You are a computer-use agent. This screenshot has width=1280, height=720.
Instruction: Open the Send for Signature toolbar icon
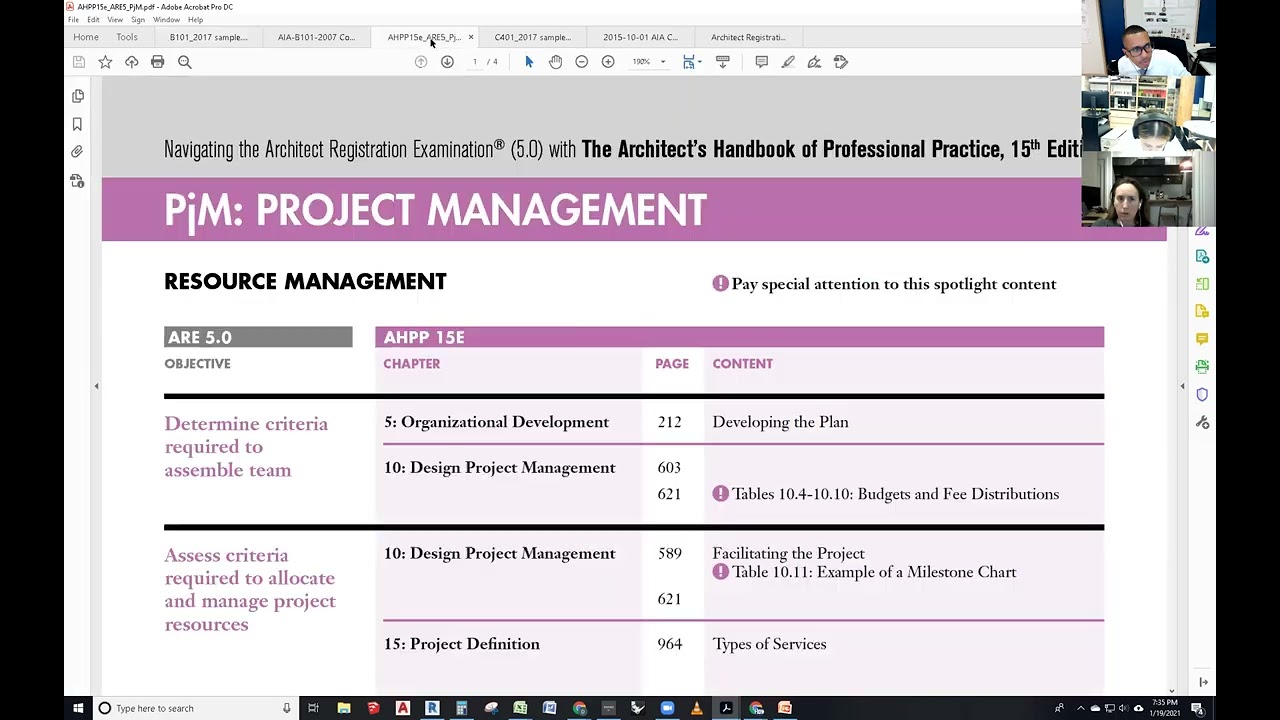(840, 62)
